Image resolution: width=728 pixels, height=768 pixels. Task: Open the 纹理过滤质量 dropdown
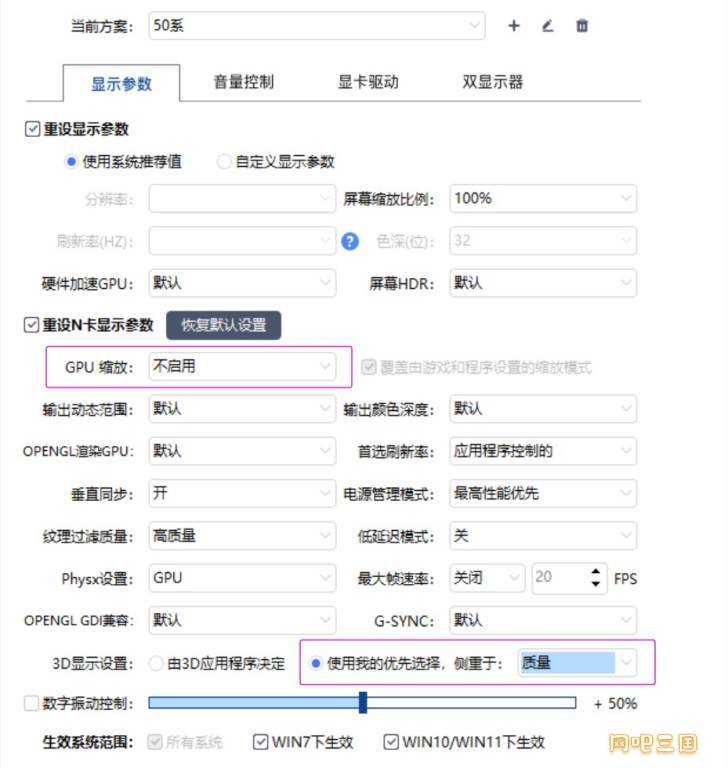point(242,536)
